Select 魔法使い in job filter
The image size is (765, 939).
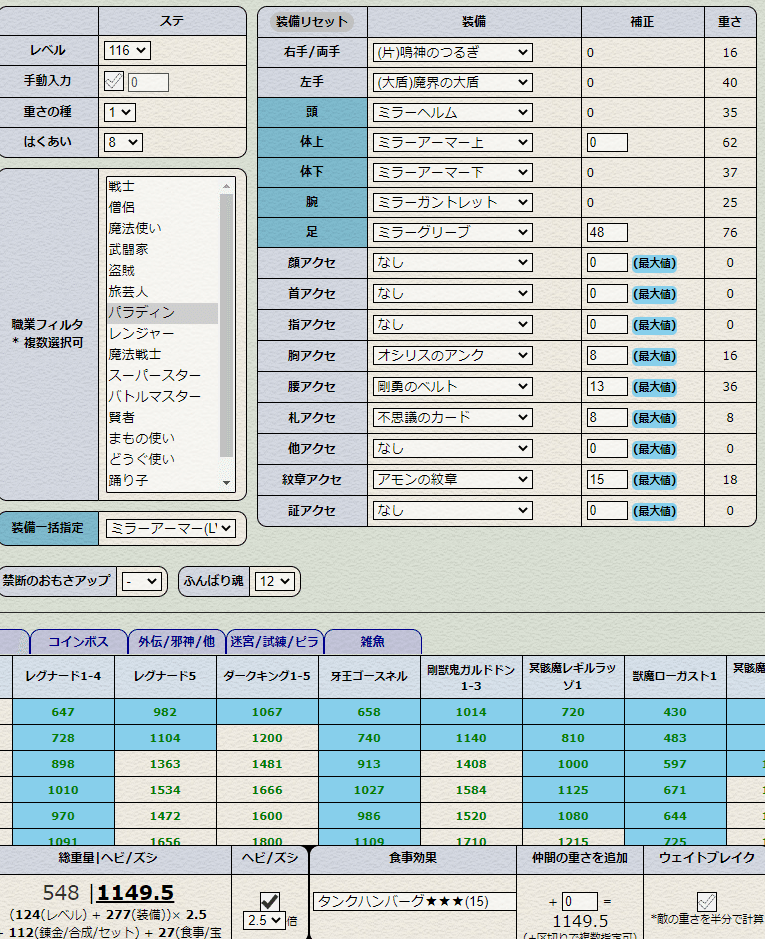click(x=162, y=228)
